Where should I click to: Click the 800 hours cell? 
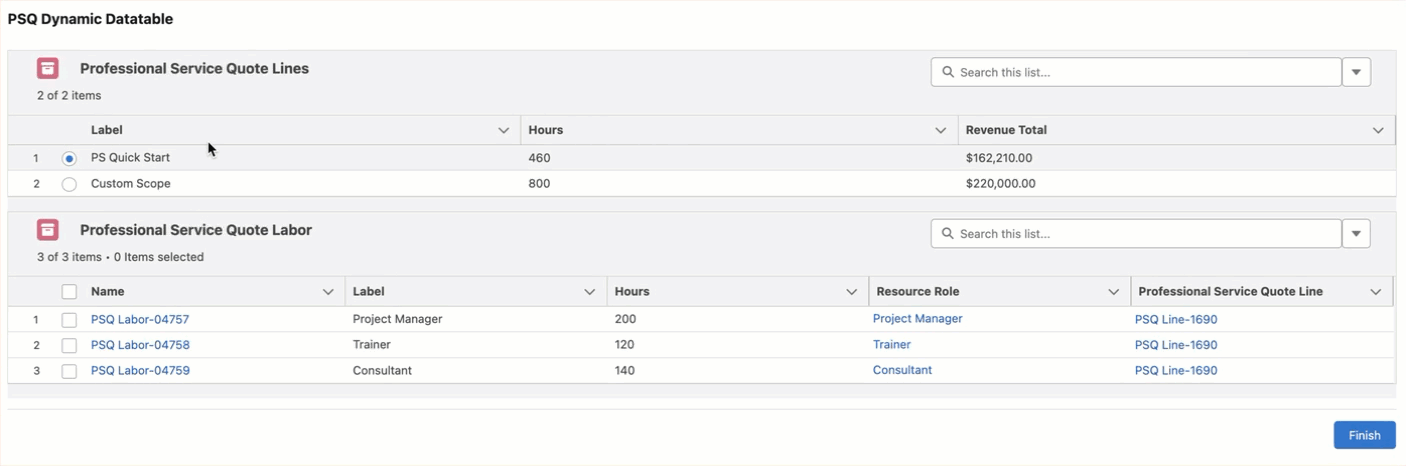click(539, 184)
